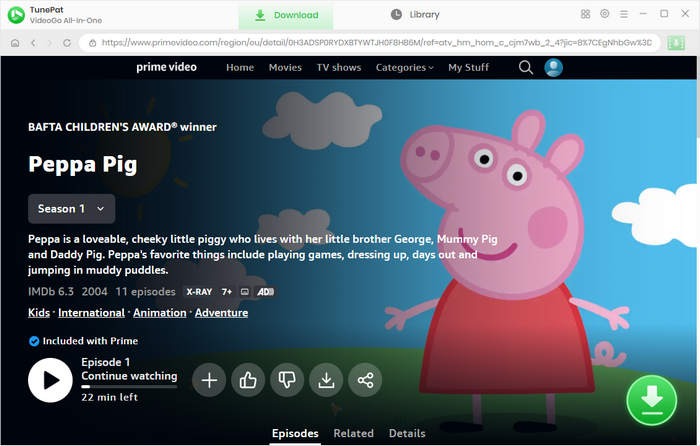Image resolution: width=700 pixels, height=446 pixels.
Task: Open the hamburger menu icon
Action: tap(624, 14)
